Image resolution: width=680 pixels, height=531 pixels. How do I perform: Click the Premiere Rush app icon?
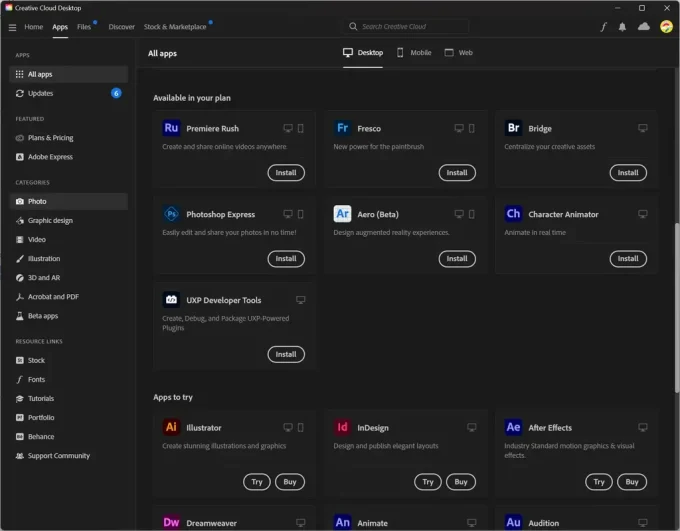point(171,128)
